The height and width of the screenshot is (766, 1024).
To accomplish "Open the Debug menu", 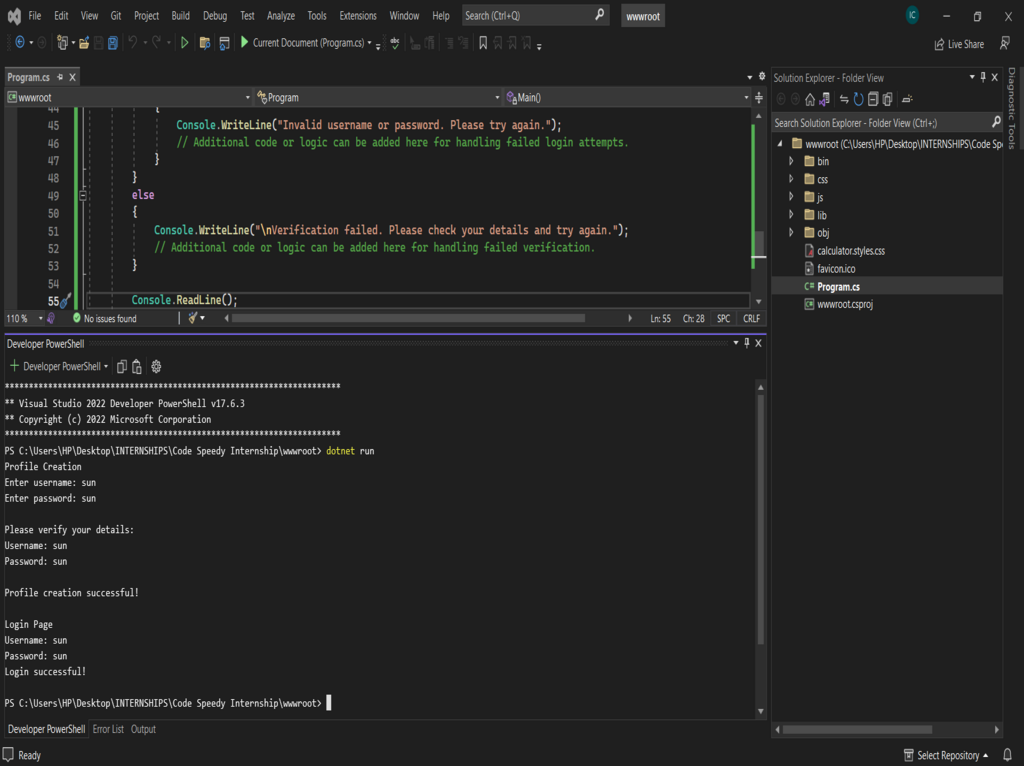I will pyautogui.click(x=214, y=16).
